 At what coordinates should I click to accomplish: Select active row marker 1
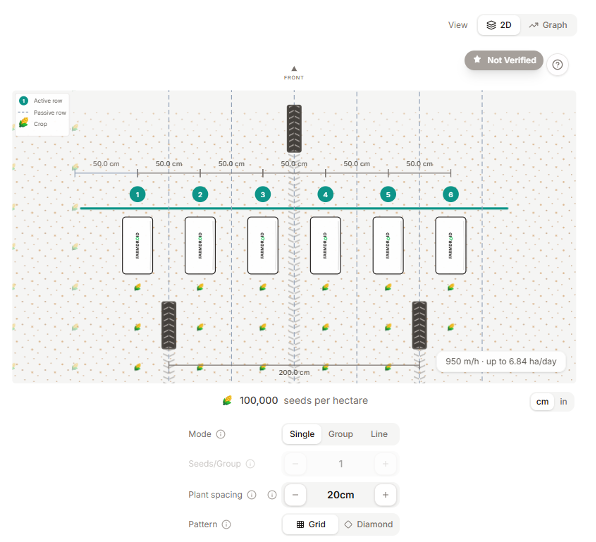pyautogui.click(x=138, y=195)
